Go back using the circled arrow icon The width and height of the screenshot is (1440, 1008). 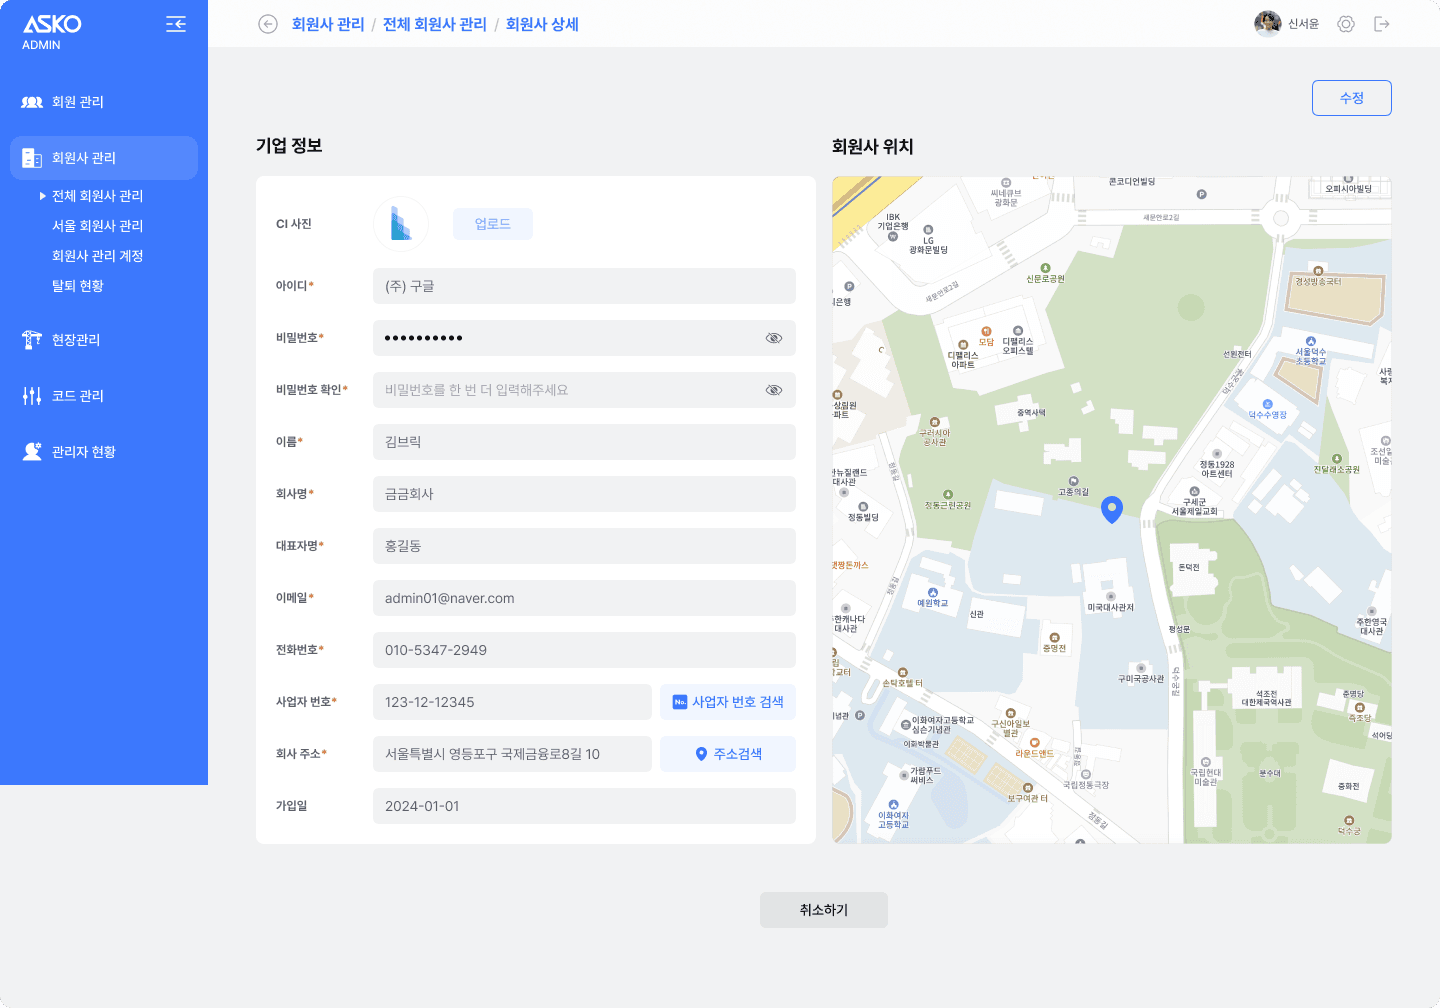point(268,24)
